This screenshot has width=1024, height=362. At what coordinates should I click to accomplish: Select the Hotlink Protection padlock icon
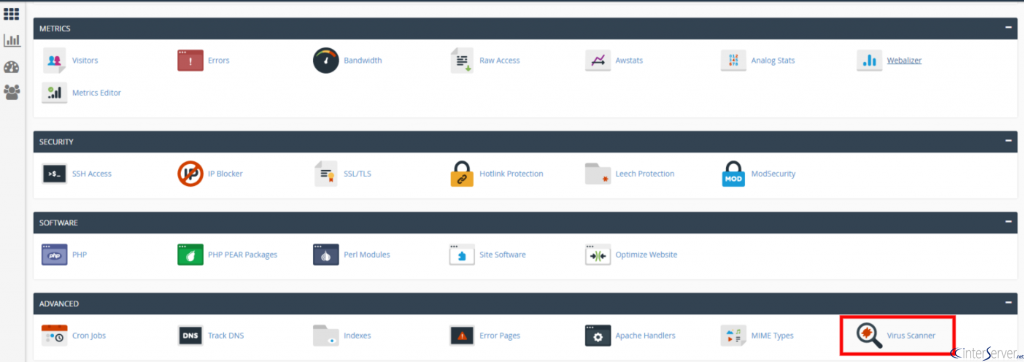[x=462, y=174]
